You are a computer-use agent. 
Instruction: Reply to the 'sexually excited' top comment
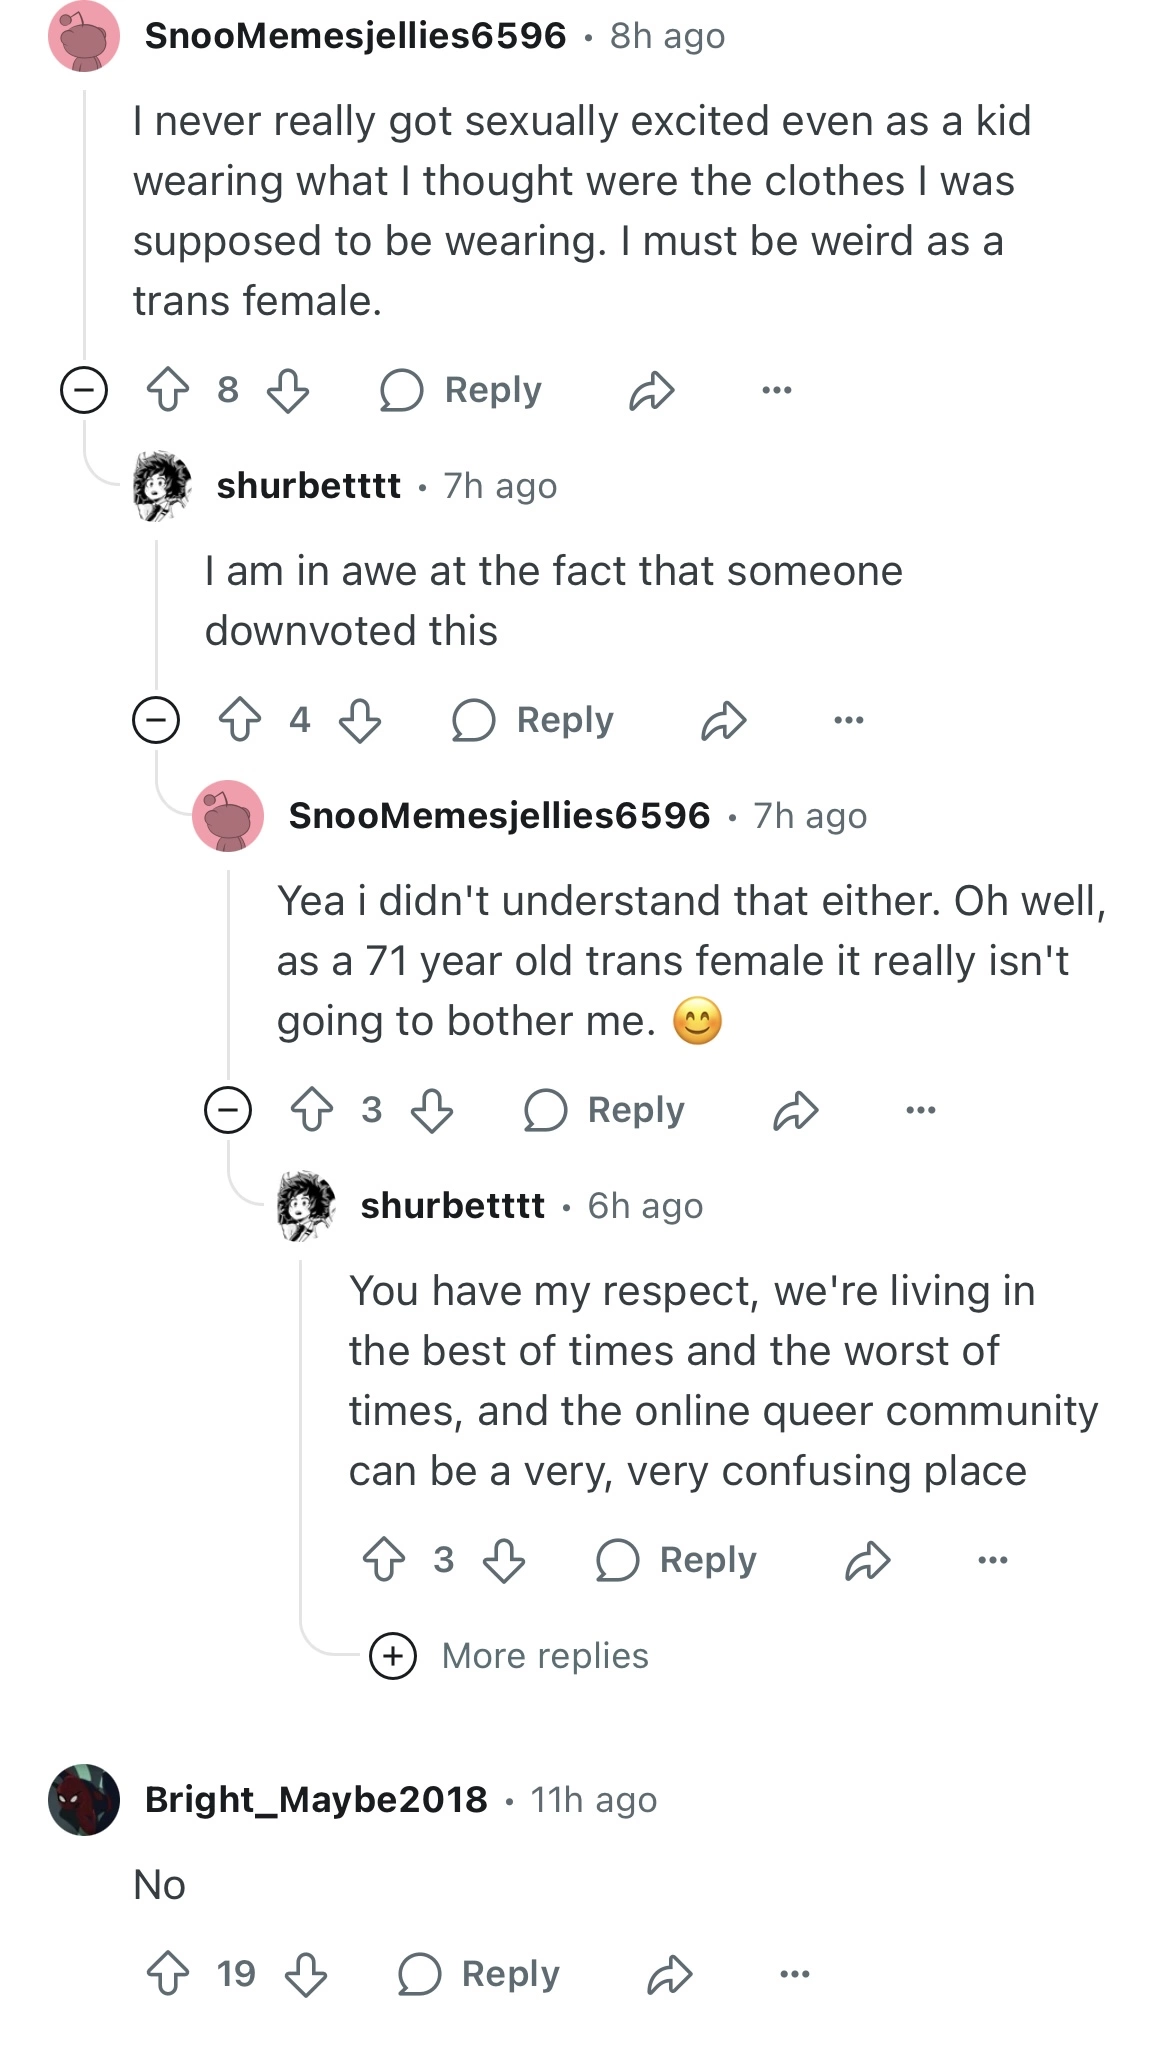pos(461,390)
